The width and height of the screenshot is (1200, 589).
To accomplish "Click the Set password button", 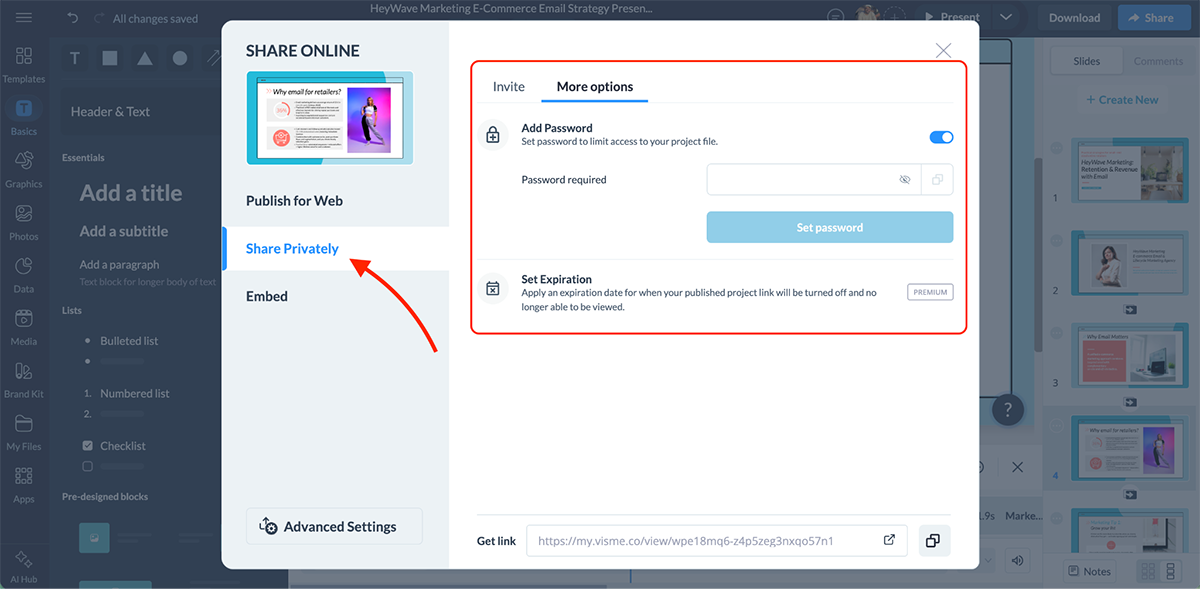I will (829, 227).
